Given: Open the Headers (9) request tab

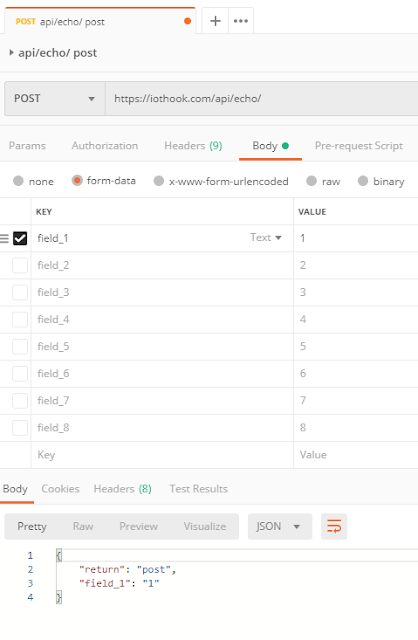Looking at the screenshot, I should (x=193, y=146).
